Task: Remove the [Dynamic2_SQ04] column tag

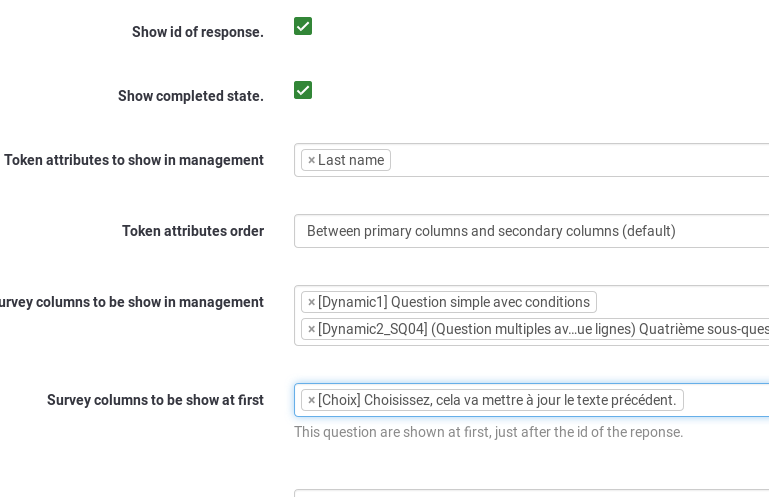Action: pyautogui.click(x=312, y=329)
